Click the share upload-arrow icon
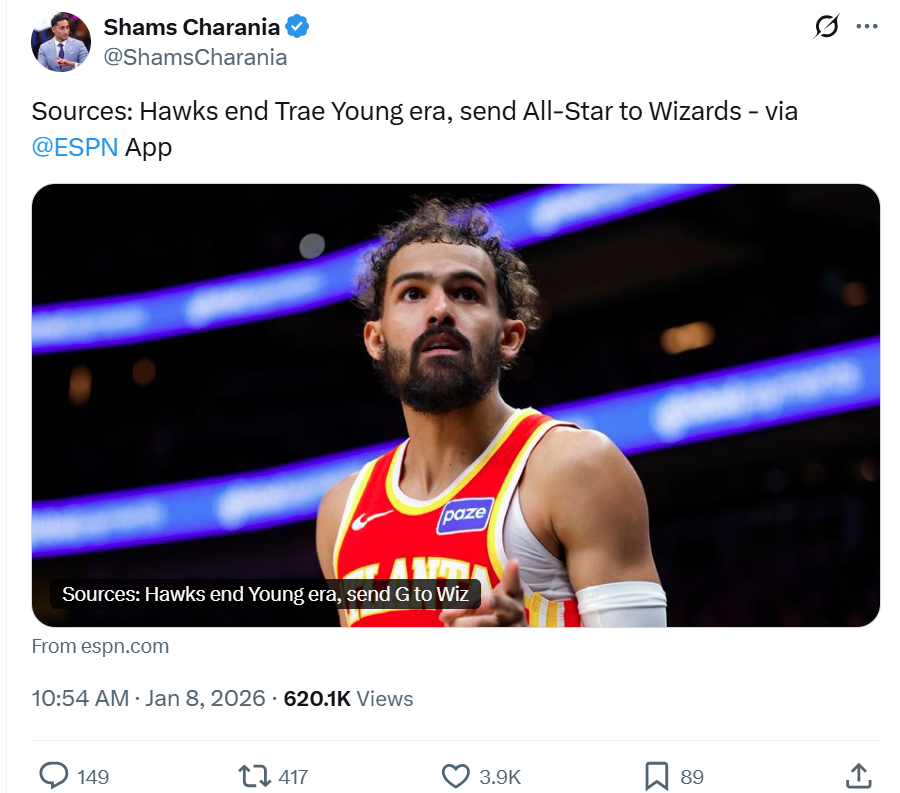 click(858, 776)
